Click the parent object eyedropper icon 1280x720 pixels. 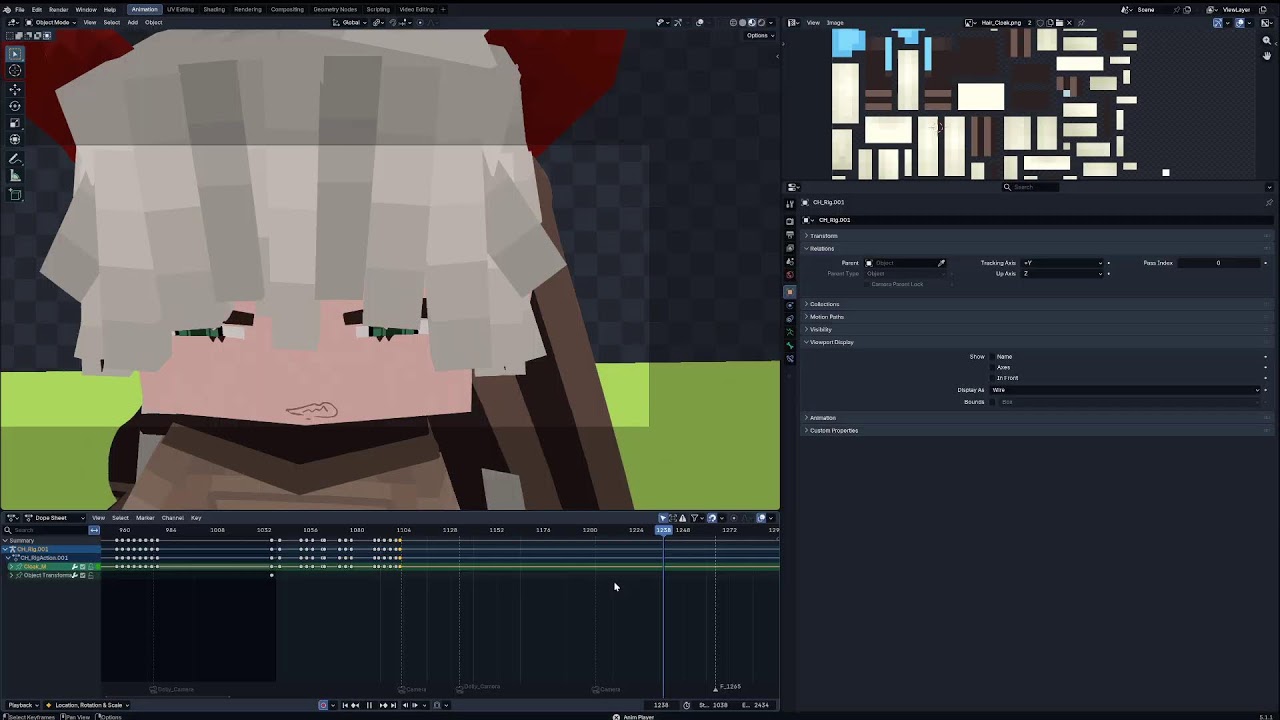point(941,263)
